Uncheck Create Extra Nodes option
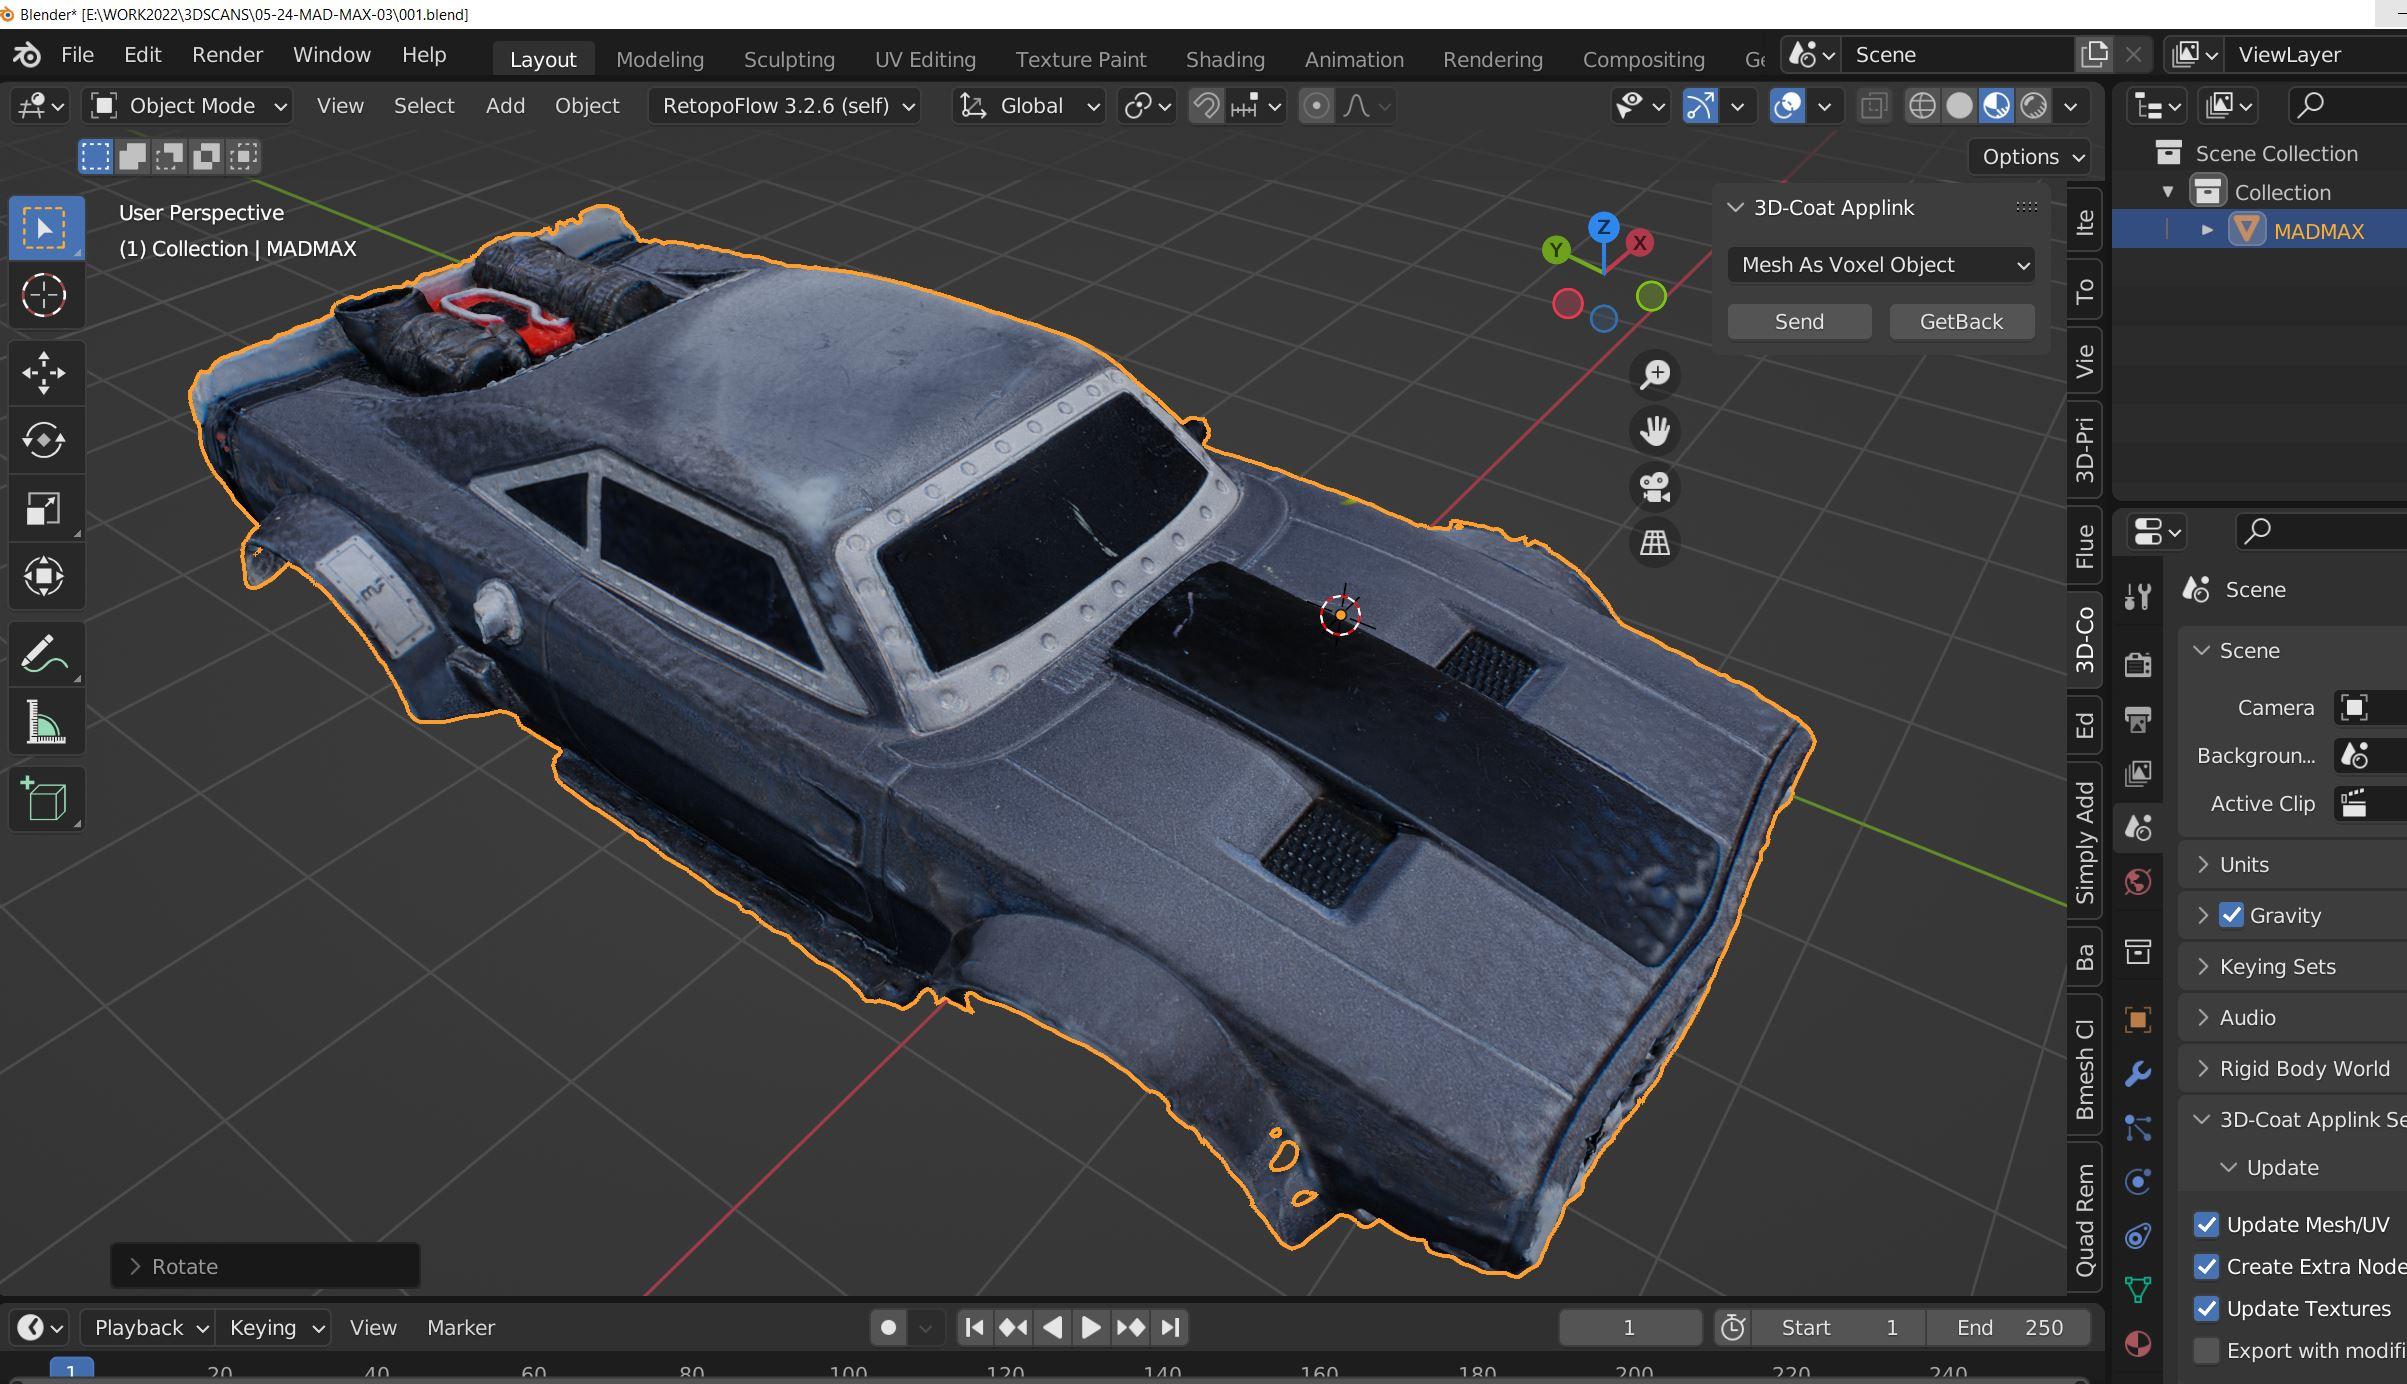The width and height of the screenshot is (2407, 1384). click(x=2206, y=1267)
